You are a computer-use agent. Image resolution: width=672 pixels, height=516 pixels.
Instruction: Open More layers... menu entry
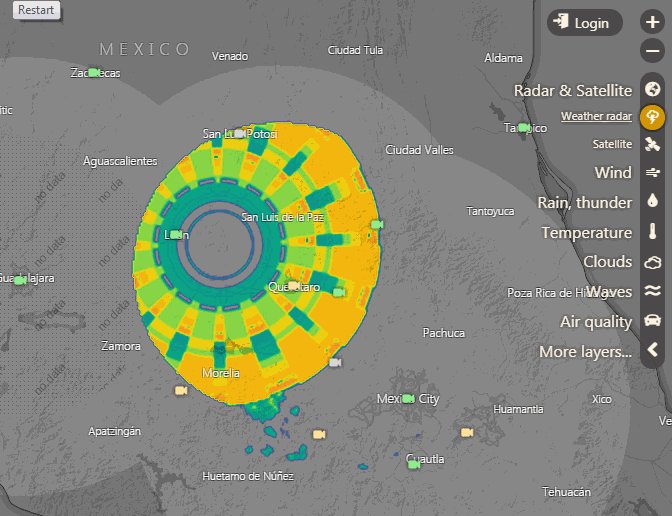[585, 352]
